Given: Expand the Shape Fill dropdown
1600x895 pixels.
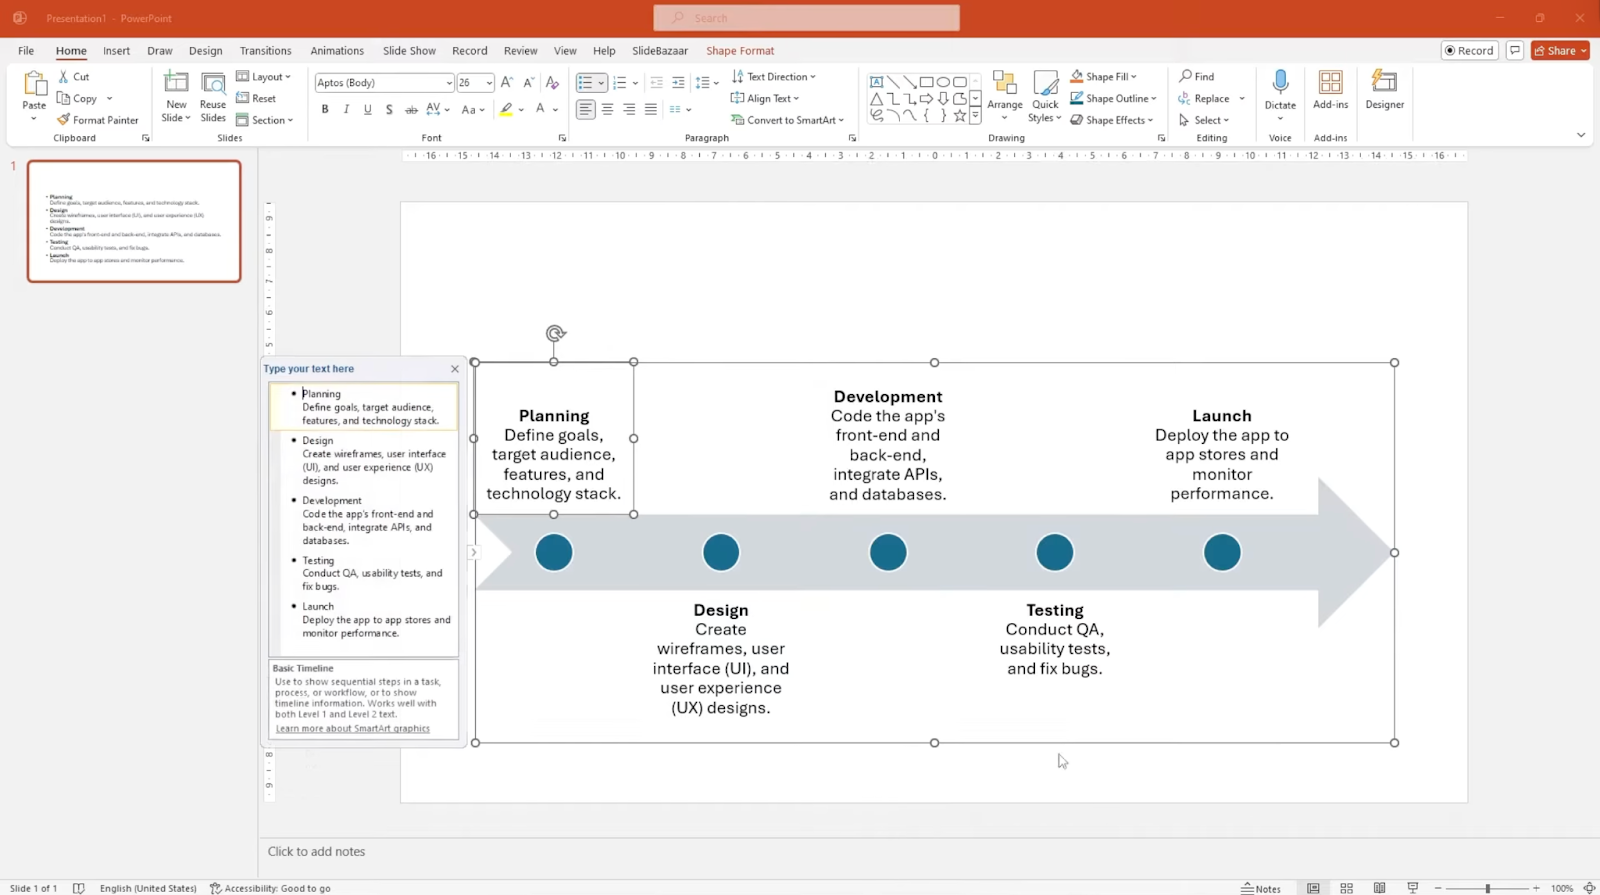Looking at the screenshot, I should pyautogui.click(x=1133, y=77).
